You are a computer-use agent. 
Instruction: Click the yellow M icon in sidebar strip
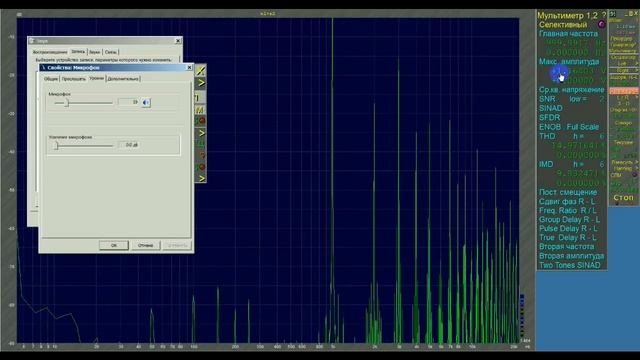pos(200,110)
